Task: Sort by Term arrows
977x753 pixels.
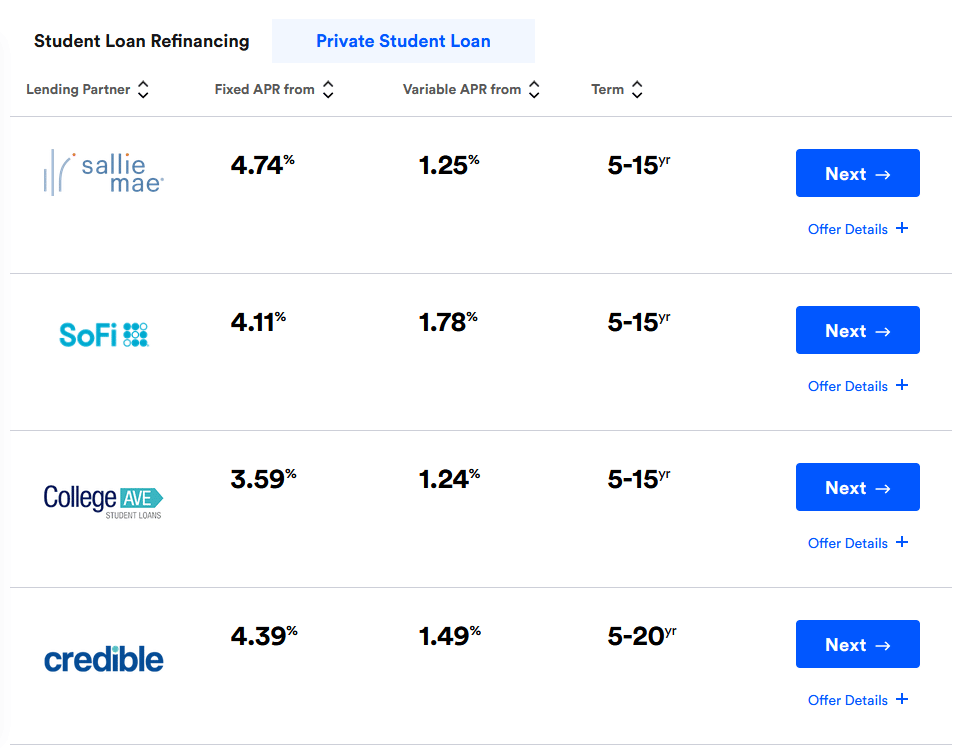Action: tap(637, 89)
